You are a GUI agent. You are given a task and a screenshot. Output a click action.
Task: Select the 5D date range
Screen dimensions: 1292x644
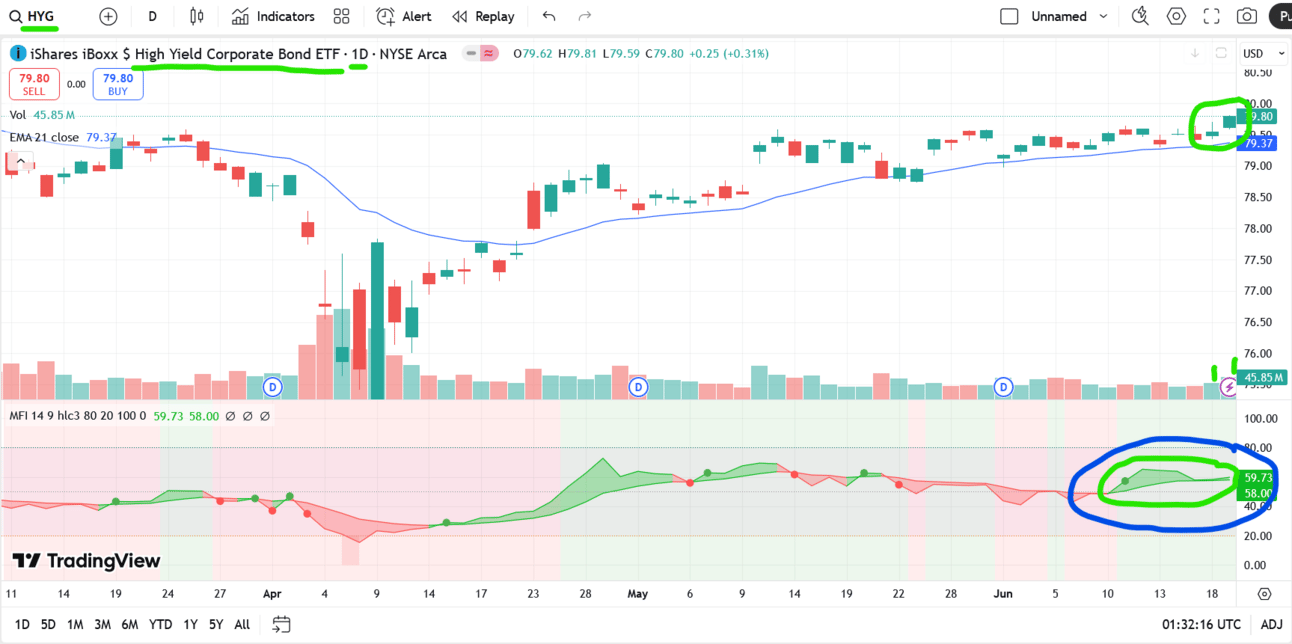pos(48,624)
